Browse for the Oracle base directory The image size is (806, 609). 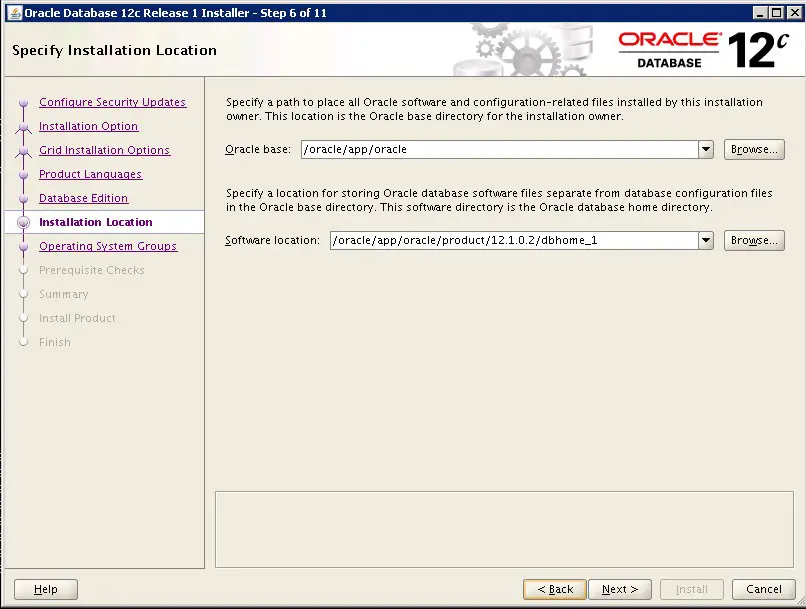pyautogui.click(x=754, y=150)
